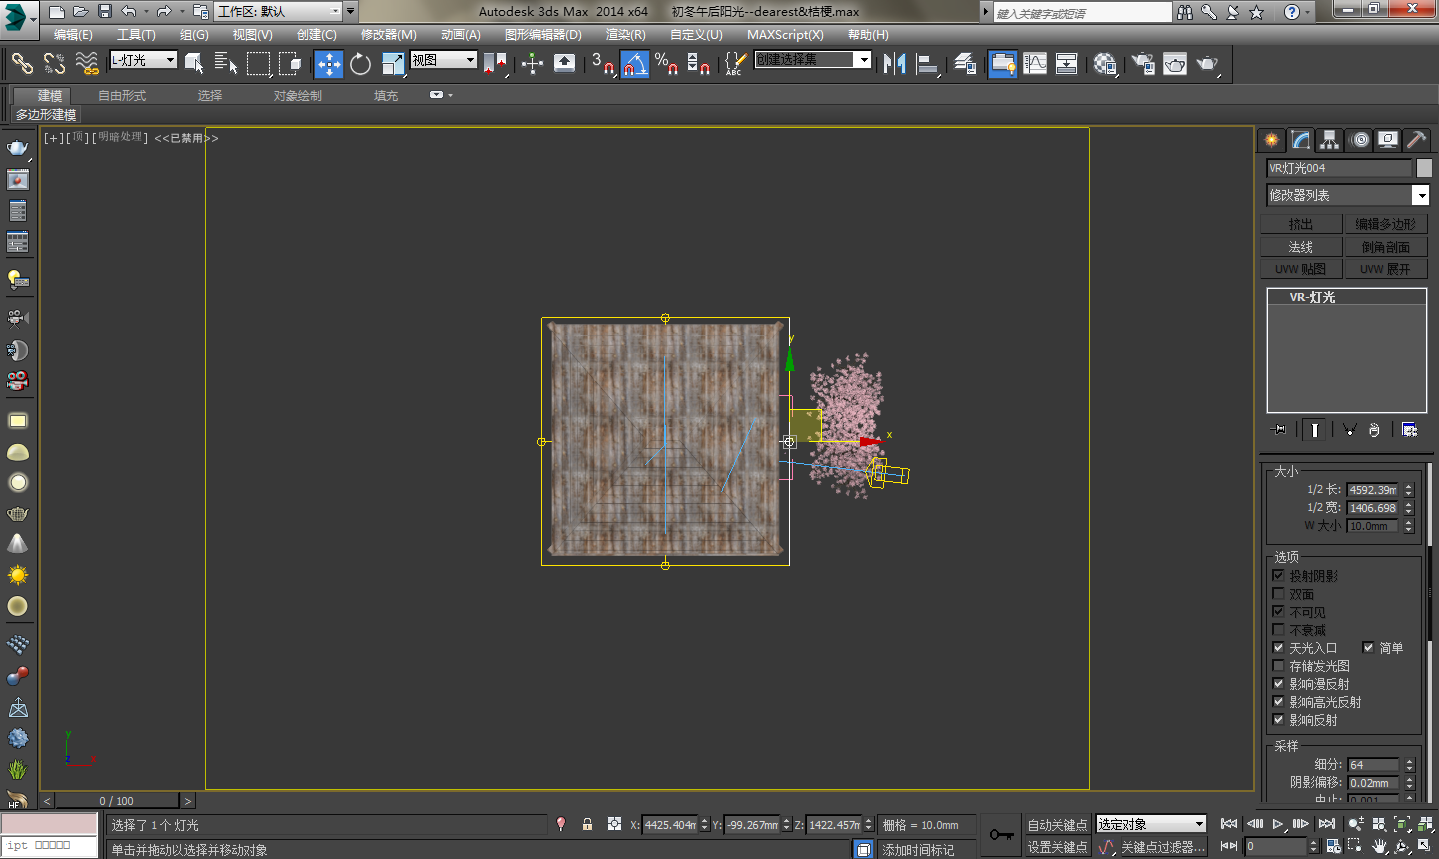The width and height of the screenshot is (1439, 859).
Task: Open the Curve Editor icon
Action: coord(1035,64)
